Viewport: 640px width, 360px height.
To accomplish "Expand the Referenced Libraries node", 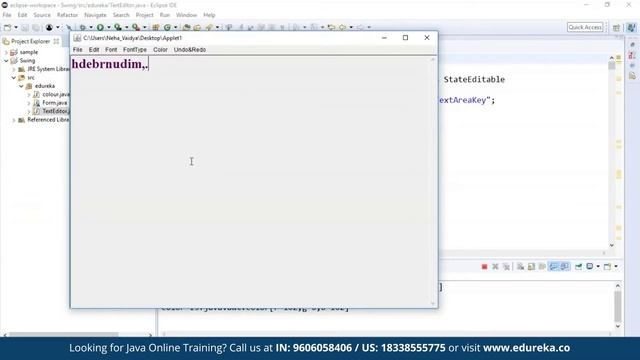I will coord(14,120).
